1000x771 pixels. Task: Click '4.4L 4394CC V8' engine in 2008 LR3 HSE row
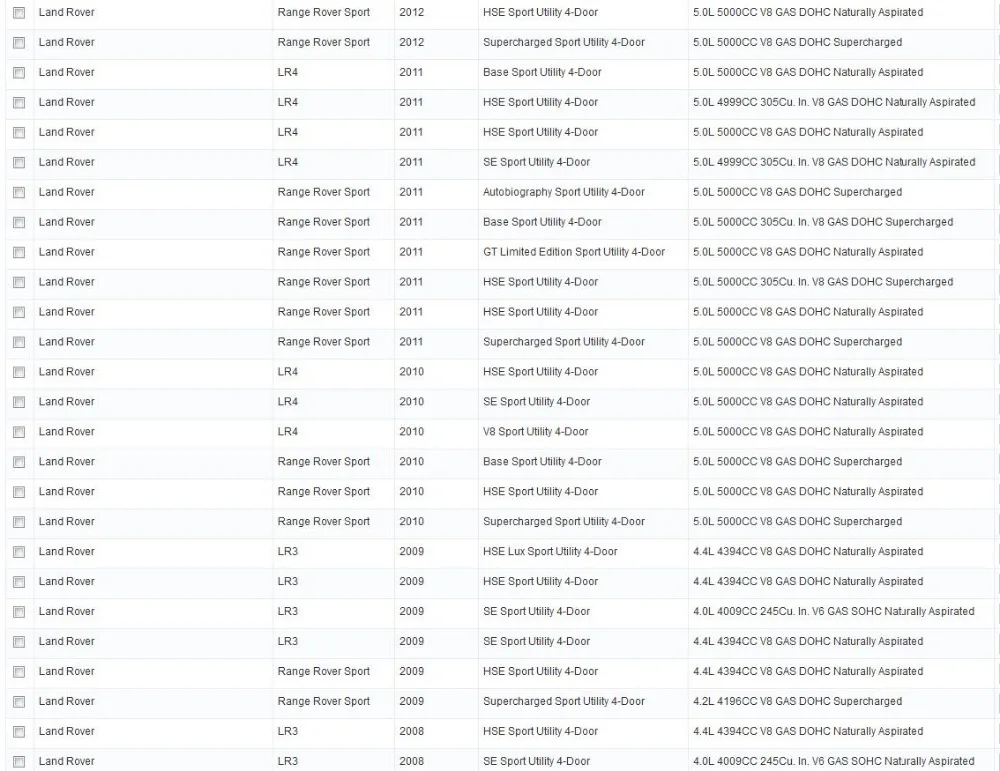[808, 731]
